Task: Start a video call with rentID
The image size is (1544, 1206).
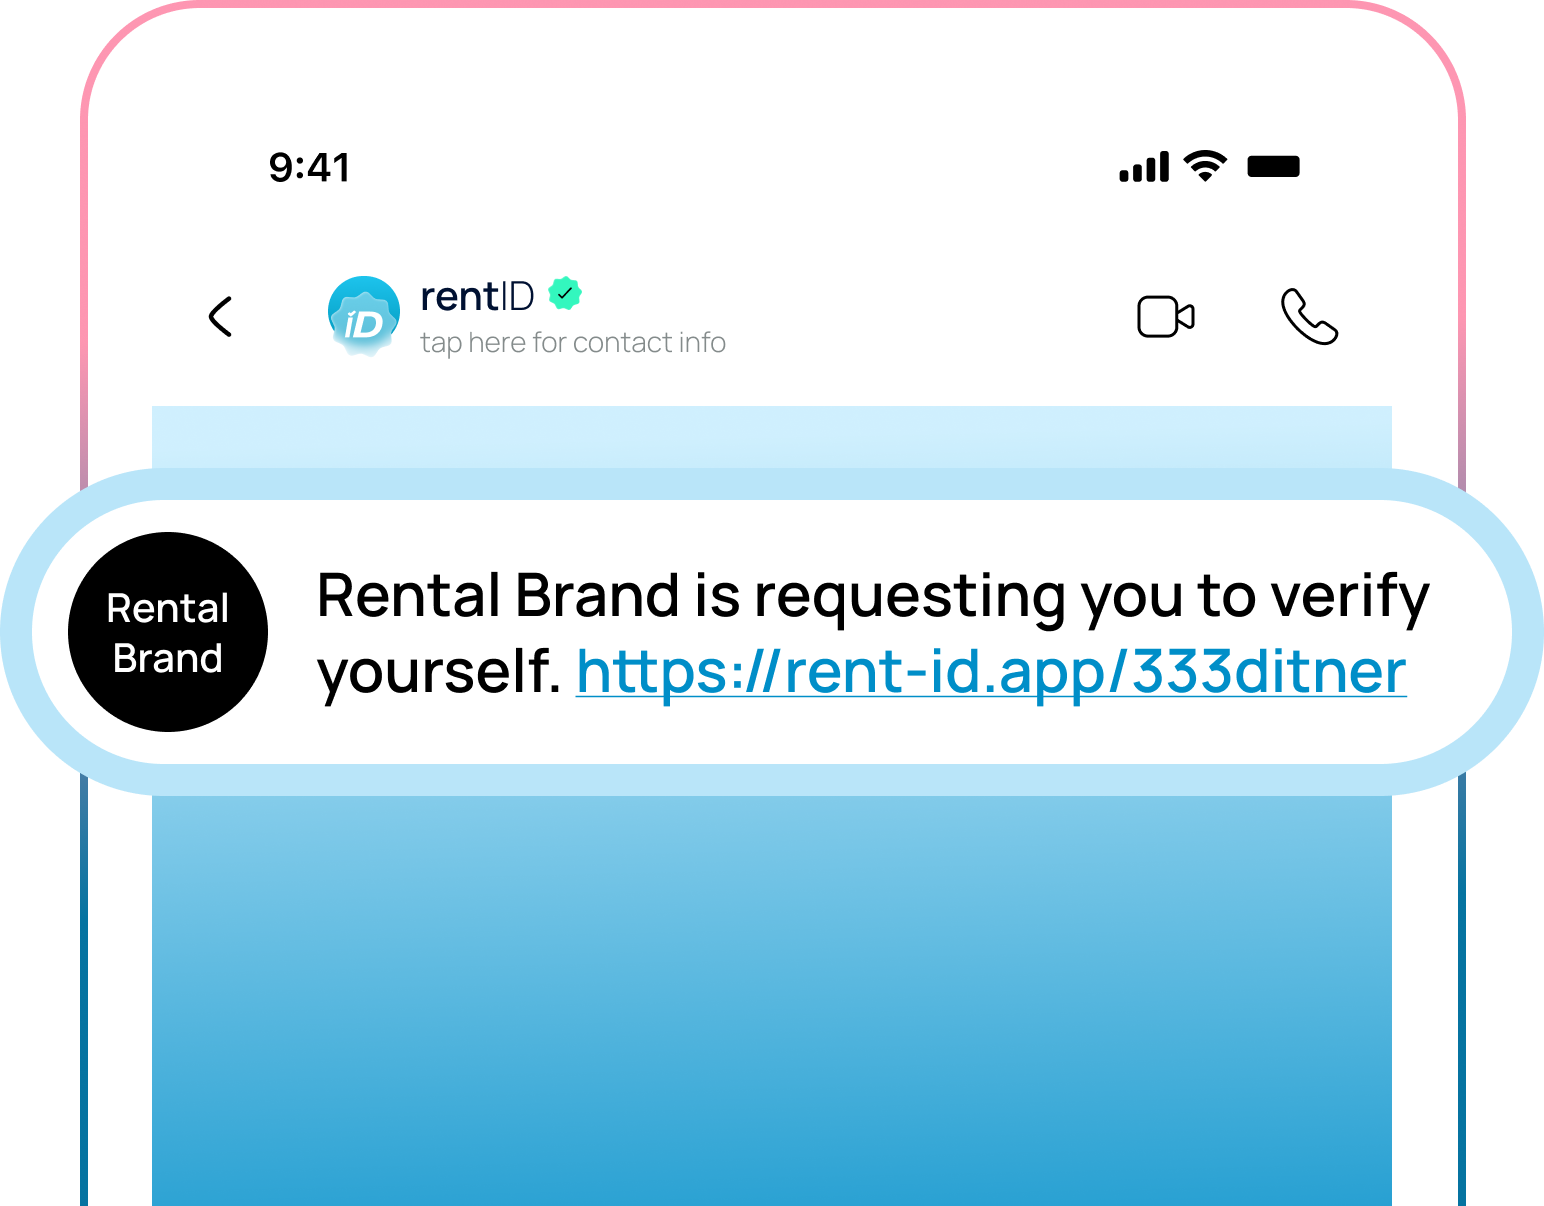Action: (1165, 317)
